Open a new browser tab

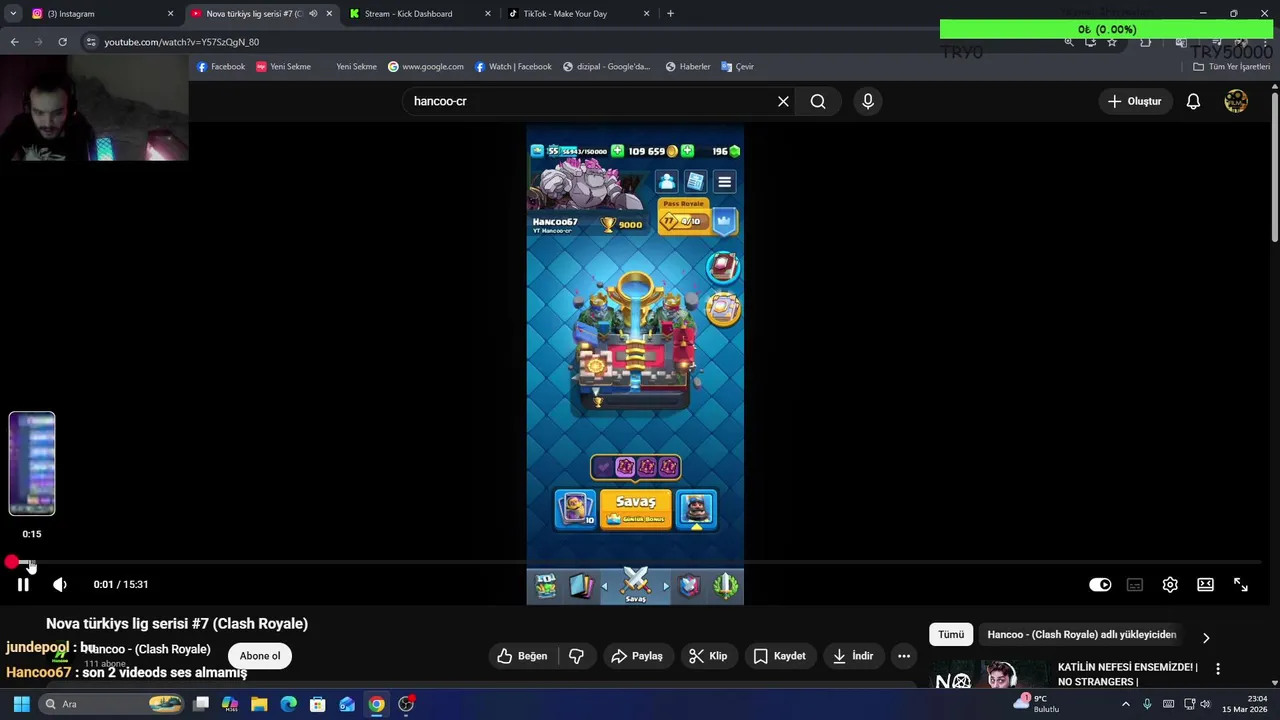click(670, 14)
